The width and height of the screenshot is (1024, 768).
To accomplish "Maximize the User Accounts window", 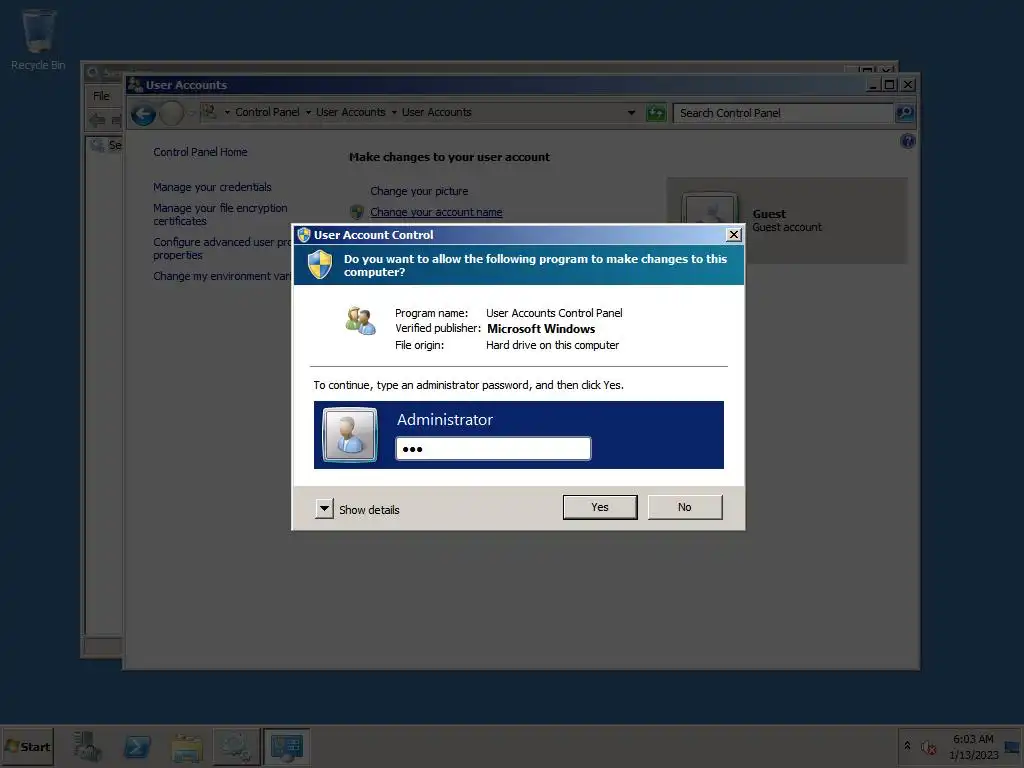I will coord(889,85).
